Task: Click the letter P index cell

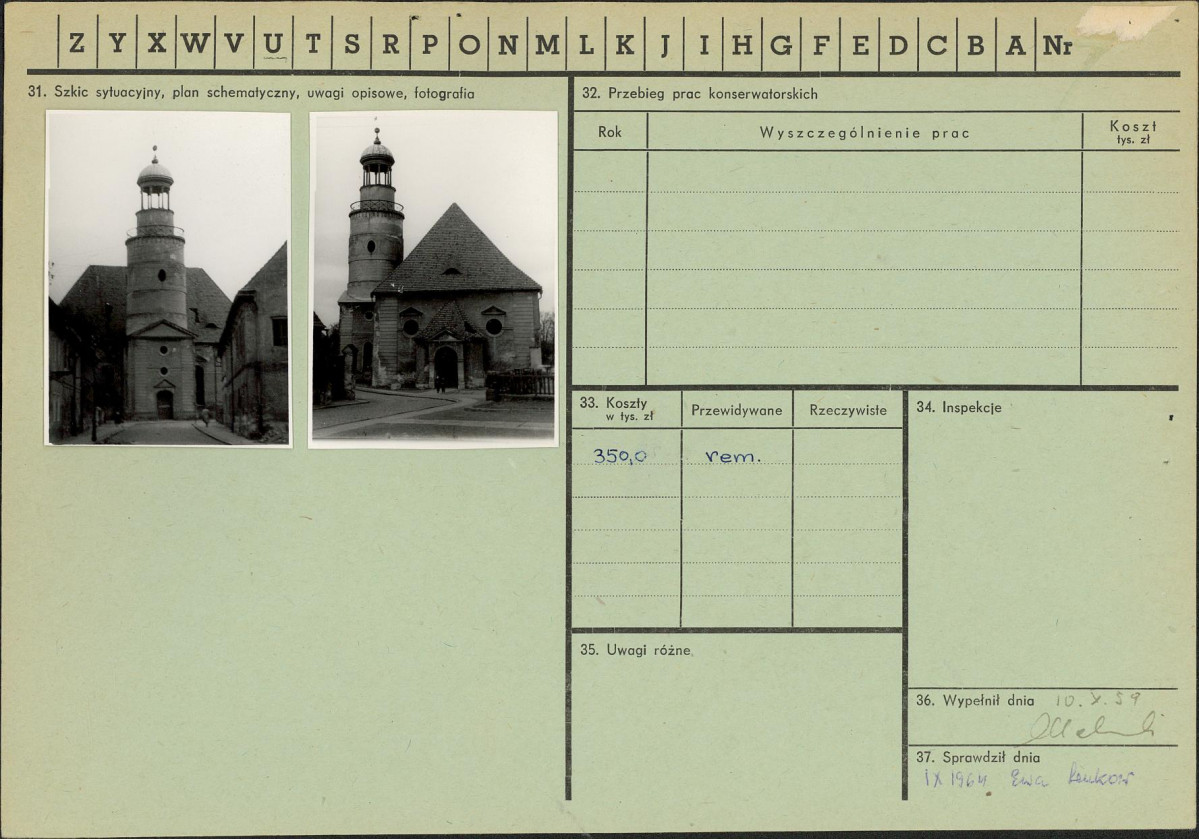Action: [429, 44]
